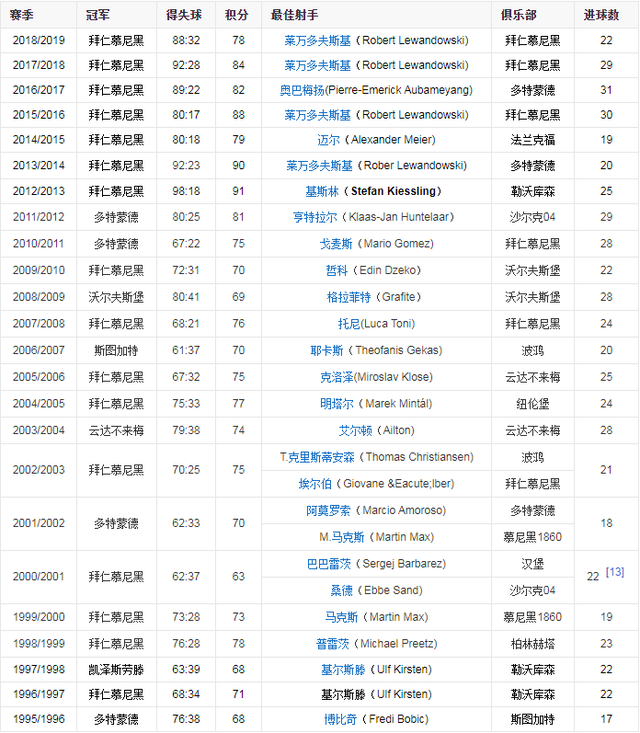
Task: Click the 积分 column header
Action: [x=237, y=15]
